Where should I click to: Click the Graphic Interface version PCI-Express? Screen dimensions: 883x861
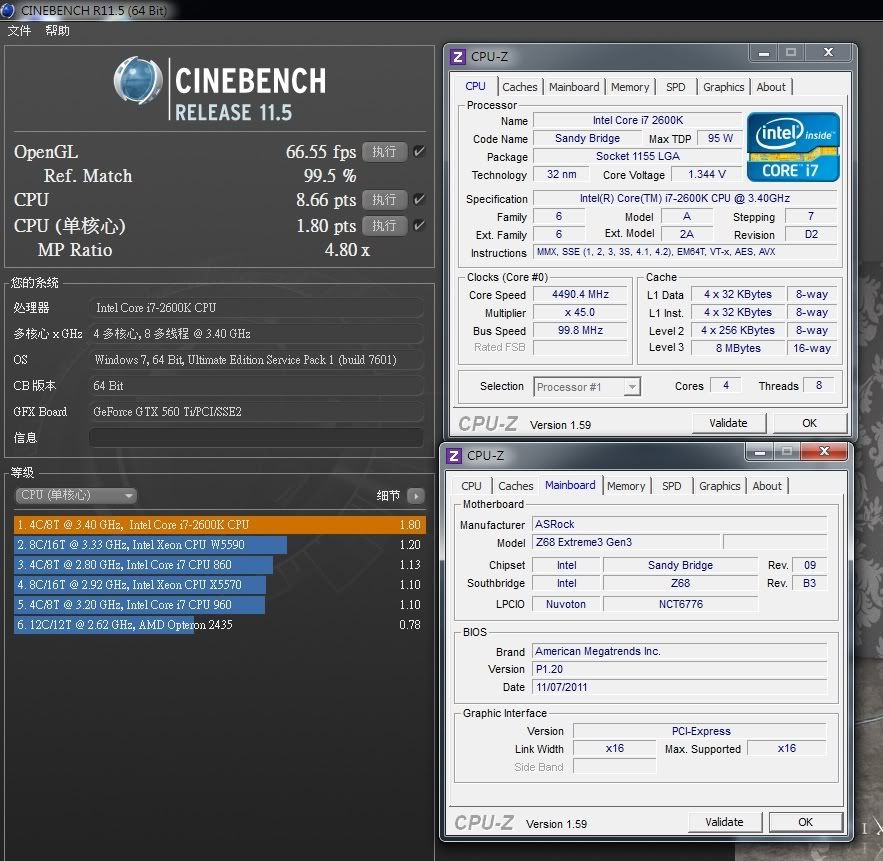click(x=701, y=731)
